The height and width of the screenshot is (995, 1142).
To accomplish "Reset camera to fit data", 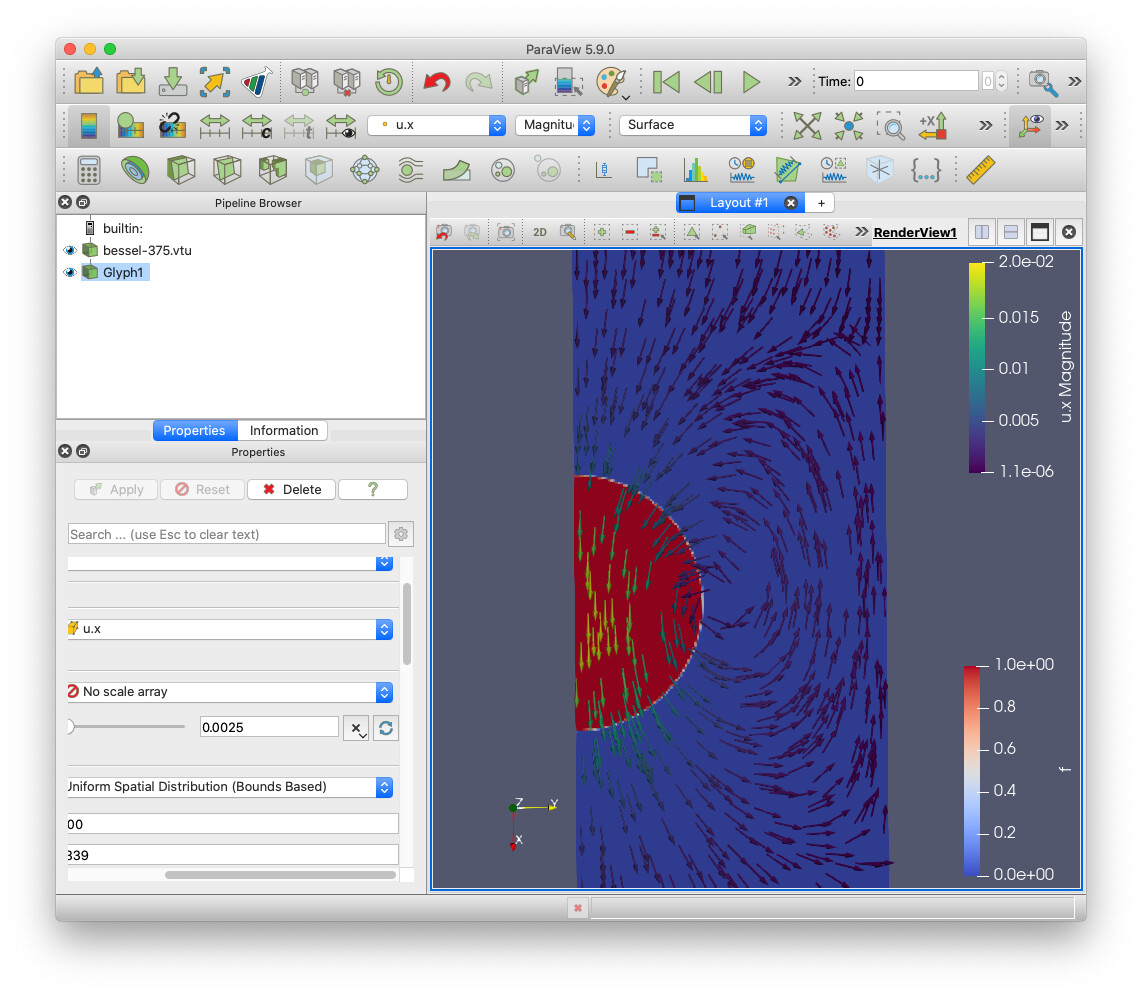I will pos(806,125).
